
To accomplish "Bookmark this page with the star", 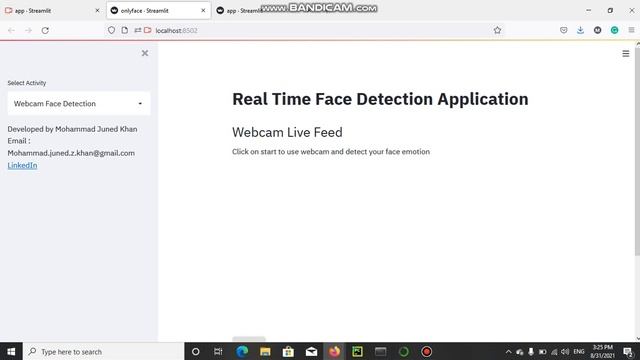I will coord(497,30).
